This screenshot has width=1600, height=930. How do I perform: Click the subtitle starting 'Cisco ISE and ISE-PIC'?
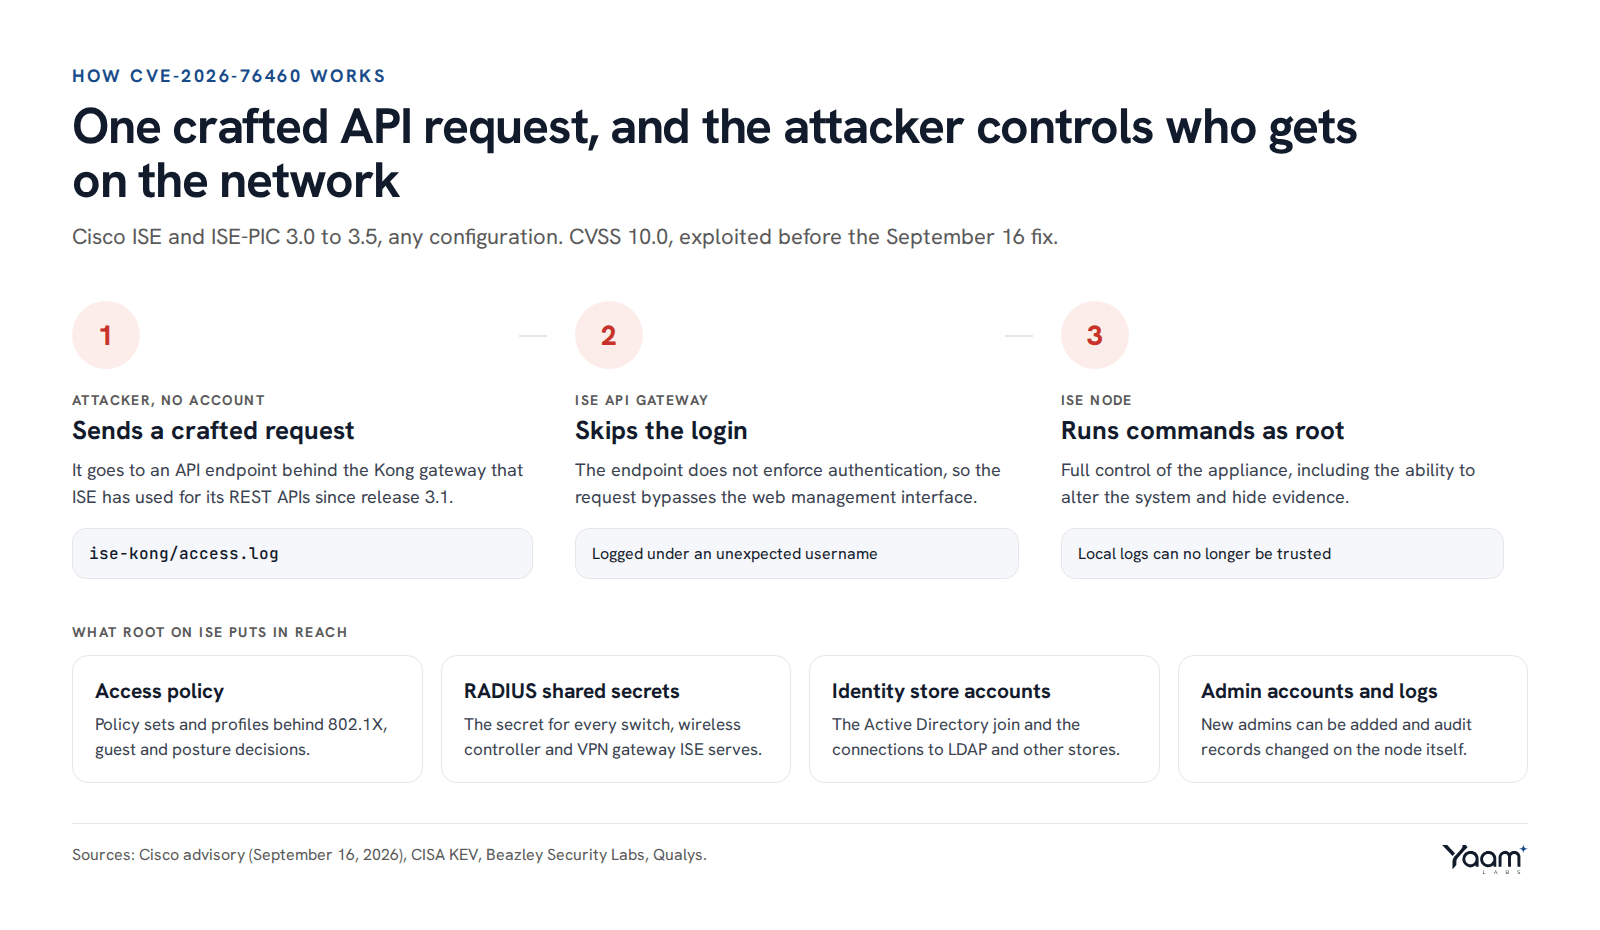click(x=565, y=237)
